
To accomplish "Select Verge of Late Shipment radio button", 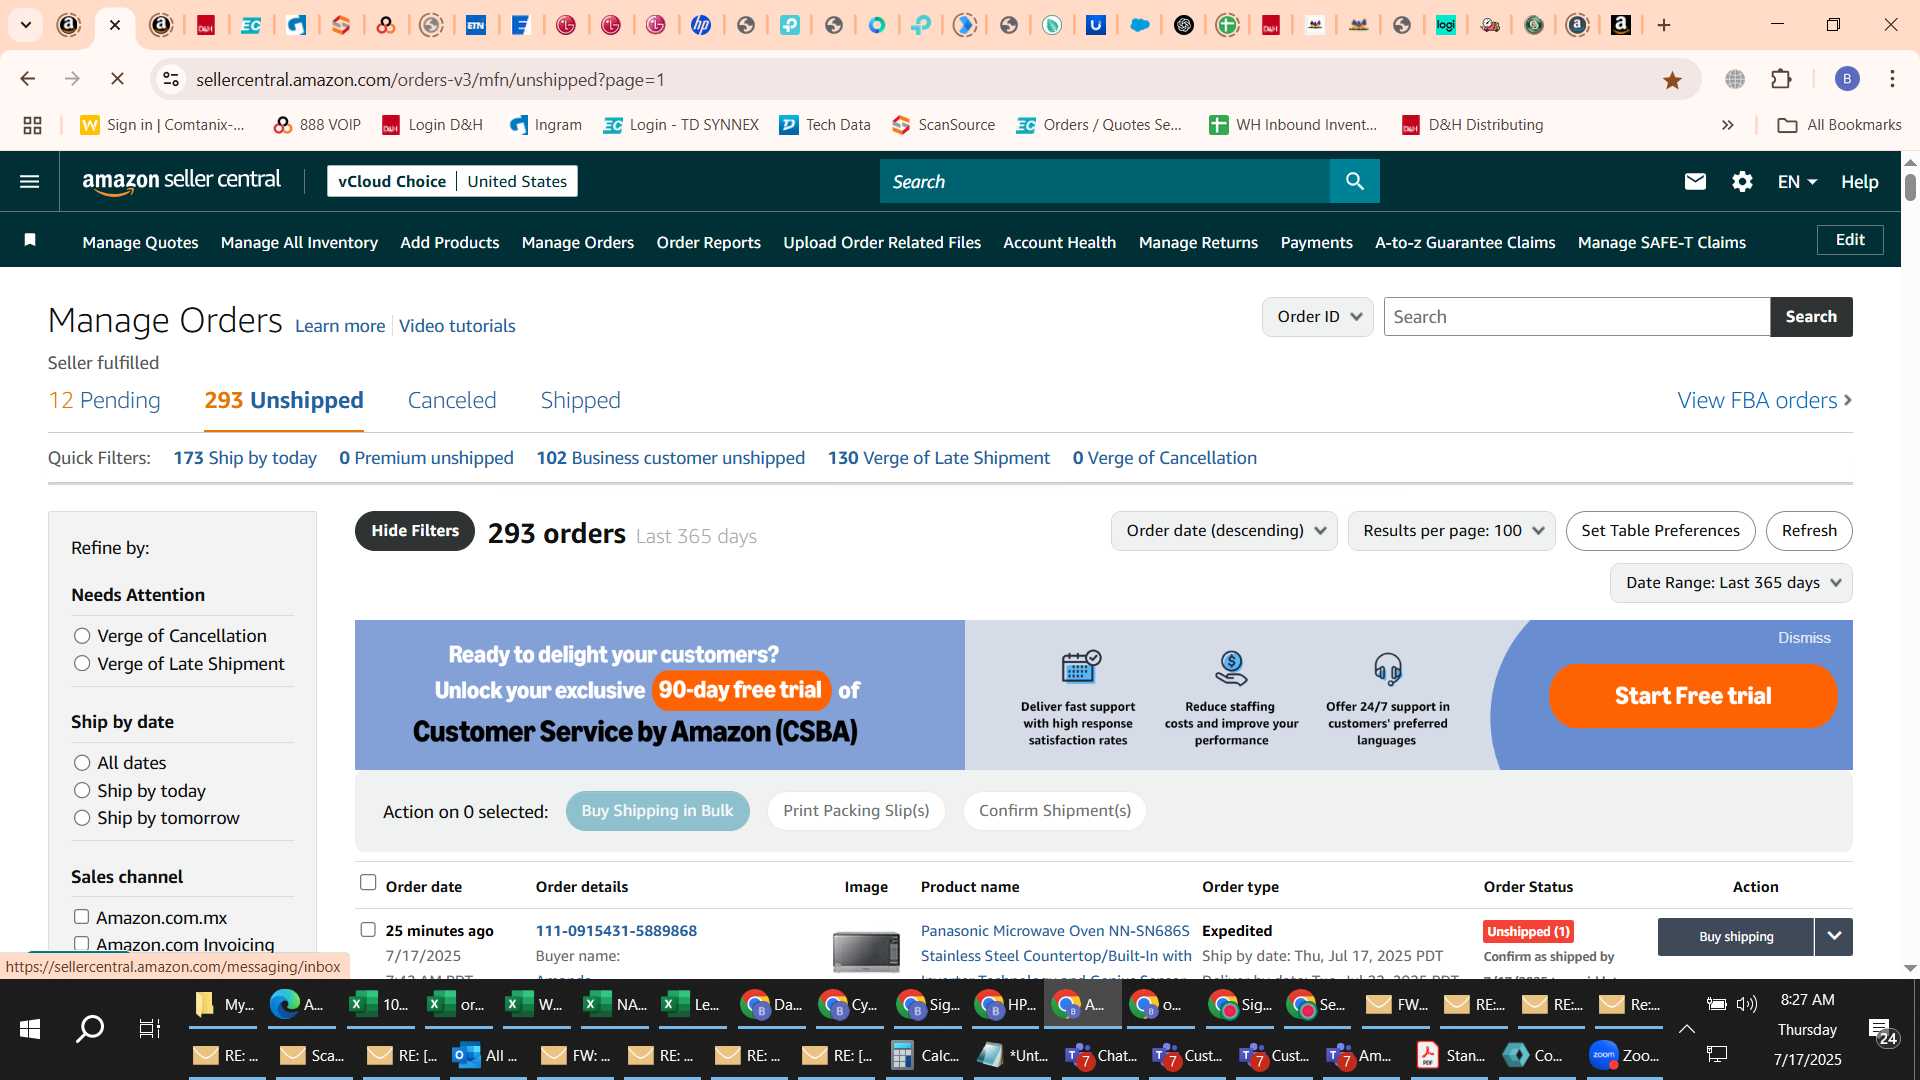I will pos(82,664).
